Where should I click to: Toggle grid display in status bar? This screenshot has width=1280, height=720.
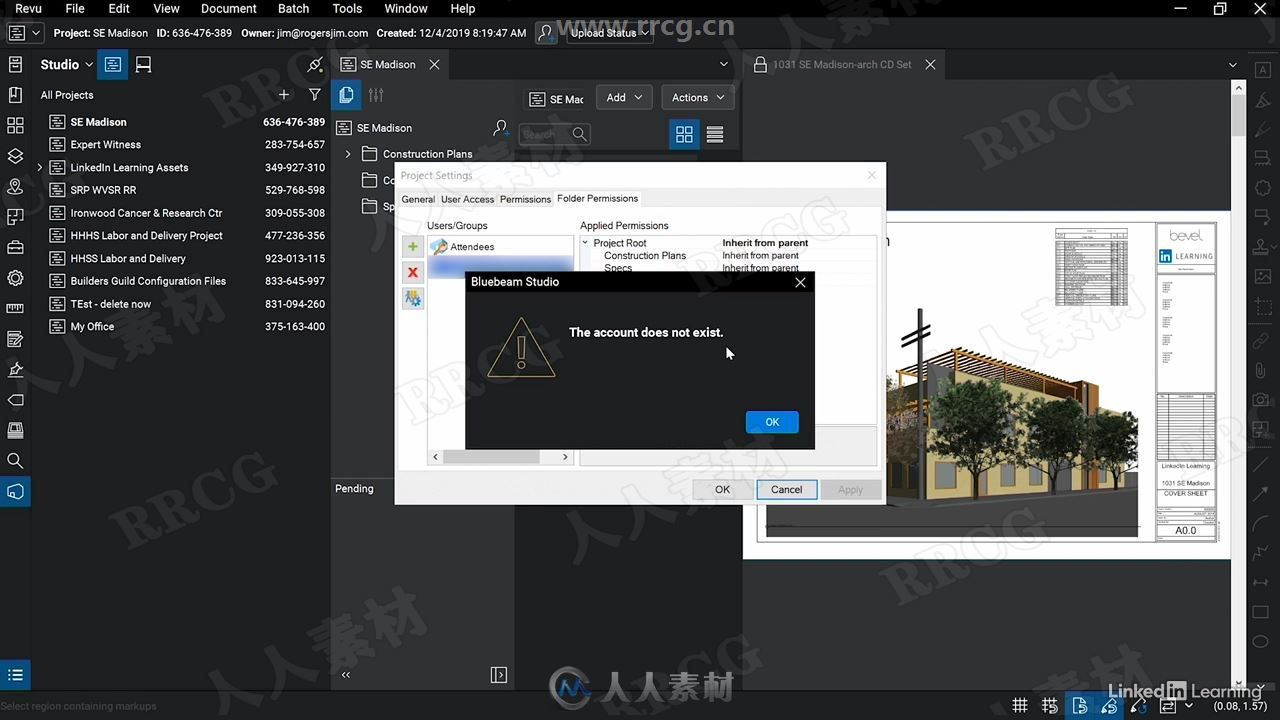pyautogui.click(x=1020, y=706)
